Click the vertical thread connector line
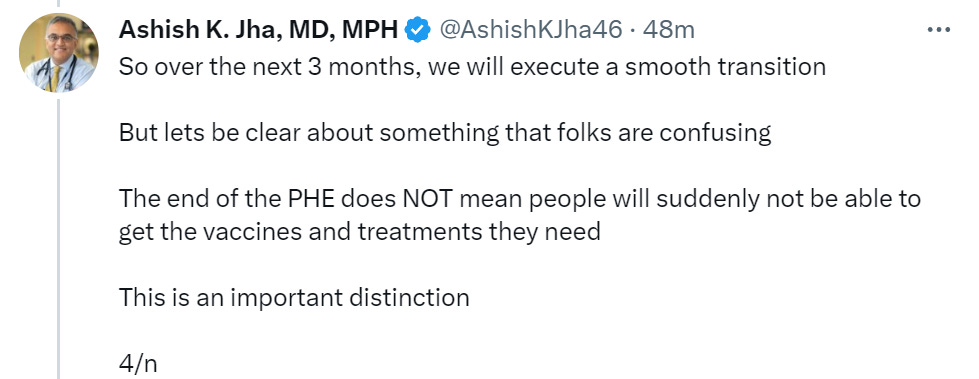The height and width of the screenshot is (379, 979). [59, 237]
